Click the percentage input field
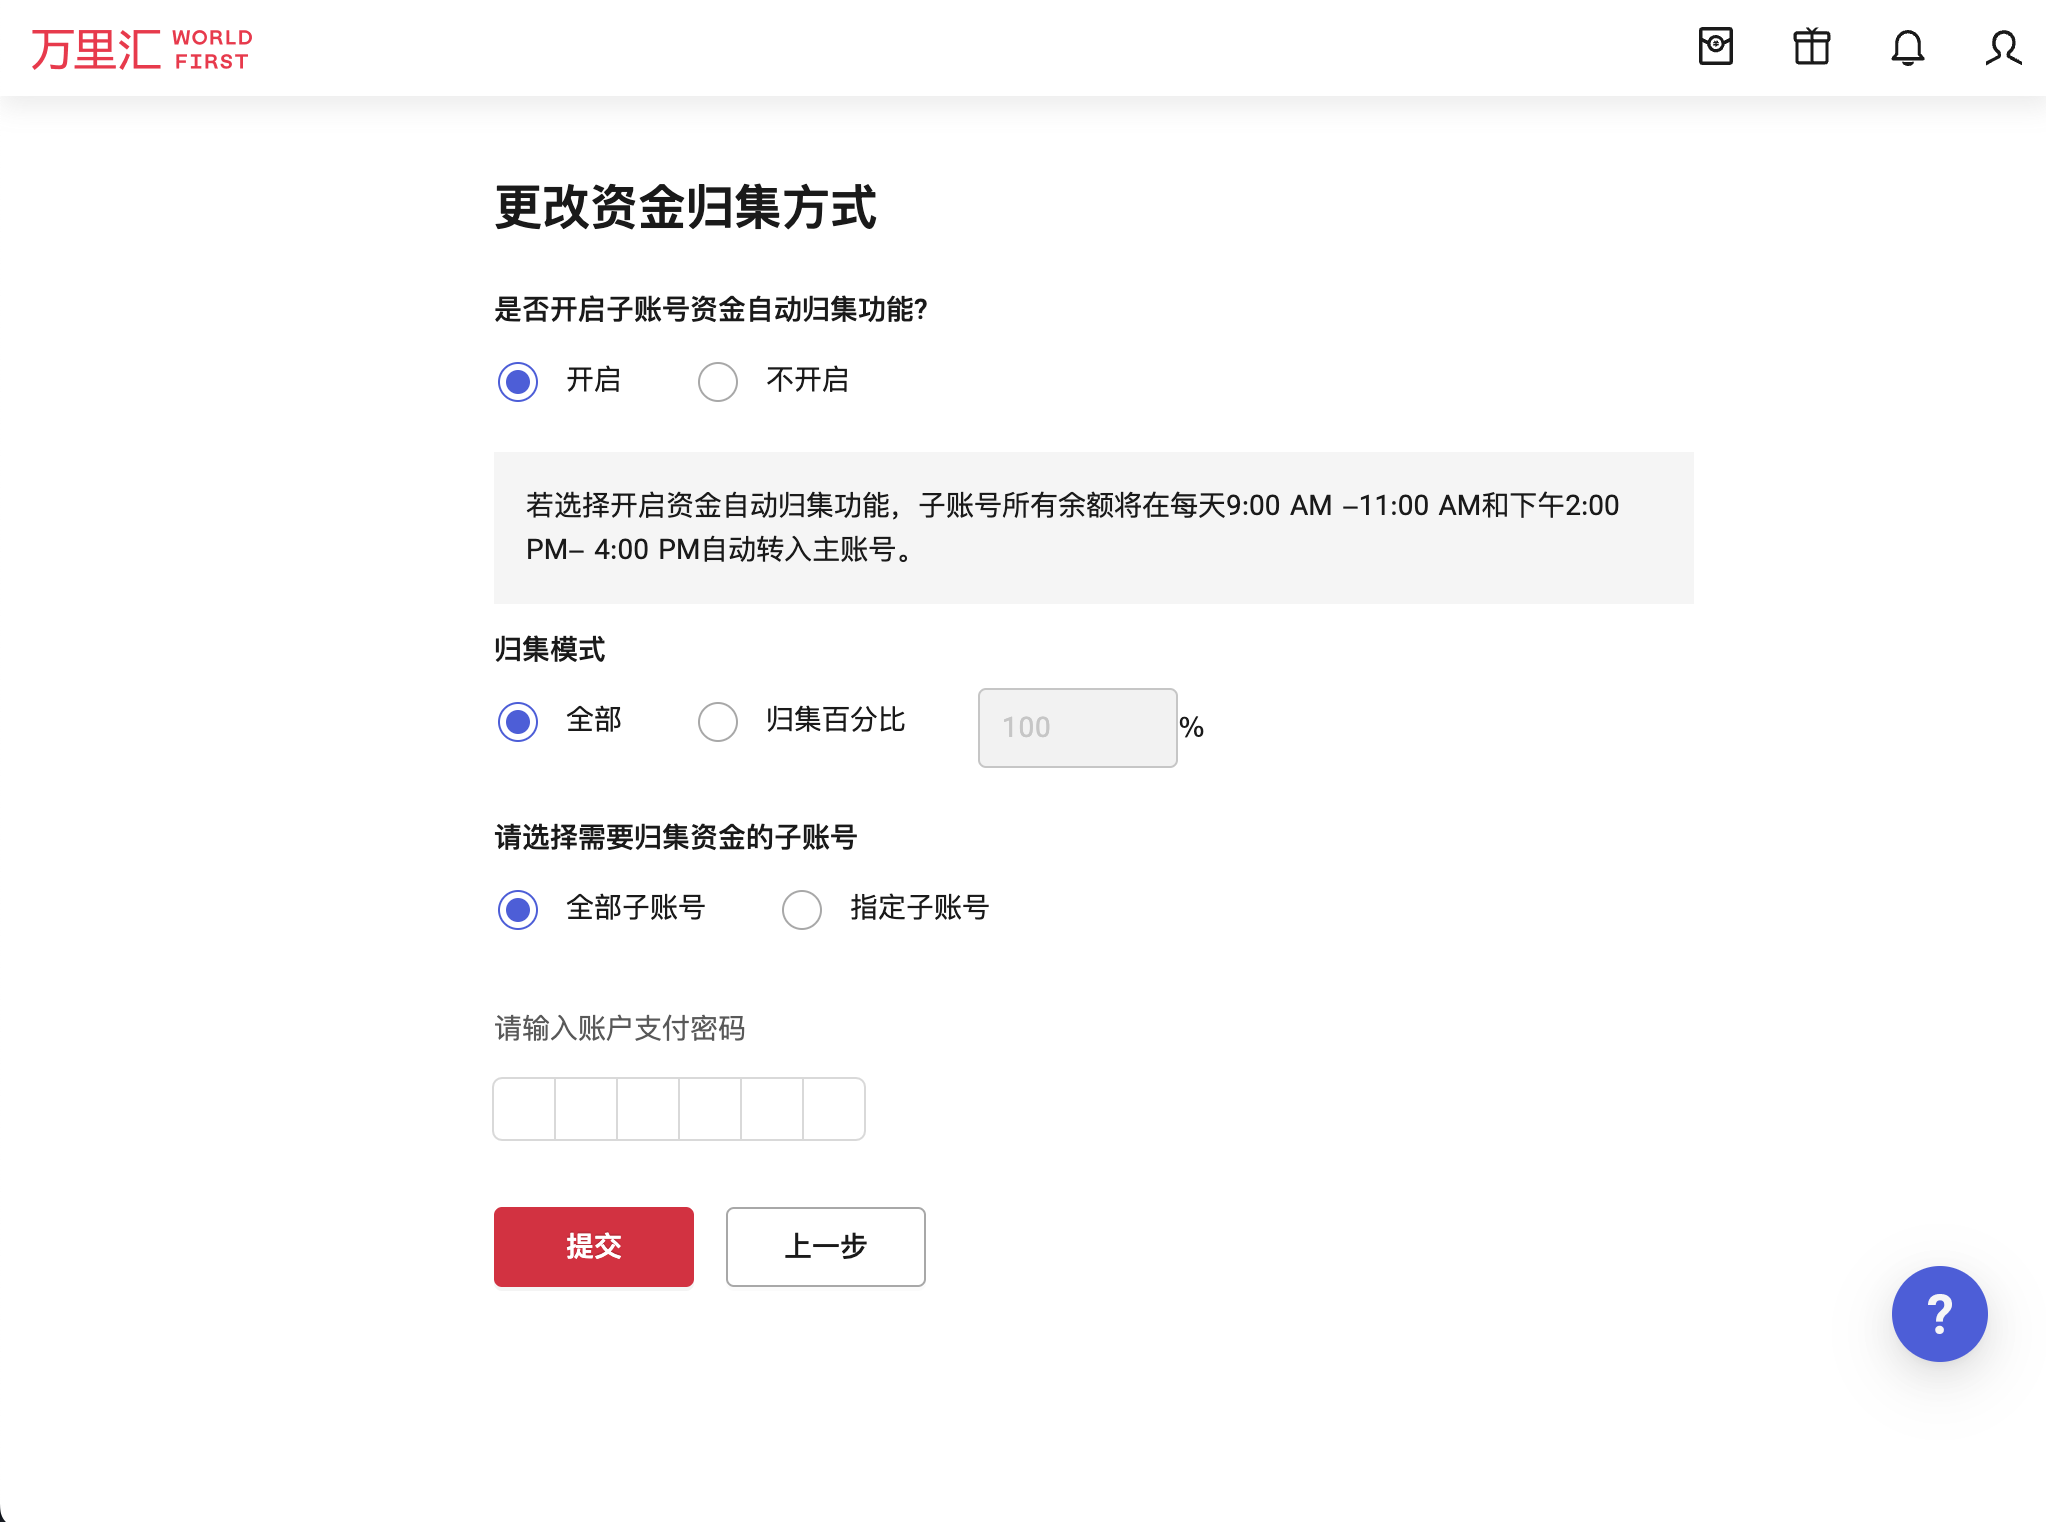 pos(1077,727)
